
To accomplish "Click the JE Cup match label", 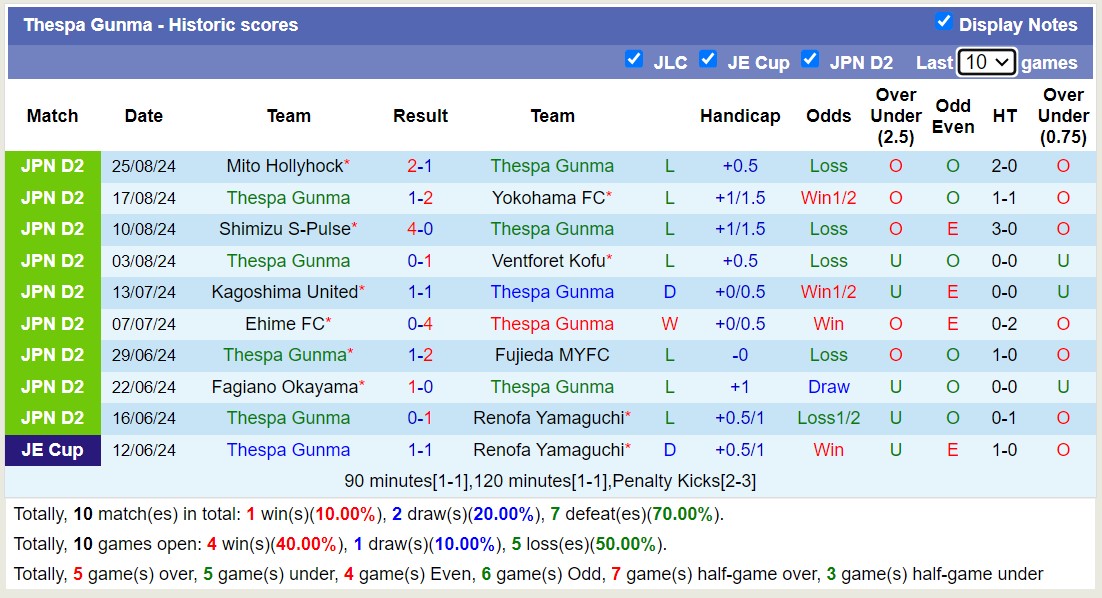I will [52, 450].
